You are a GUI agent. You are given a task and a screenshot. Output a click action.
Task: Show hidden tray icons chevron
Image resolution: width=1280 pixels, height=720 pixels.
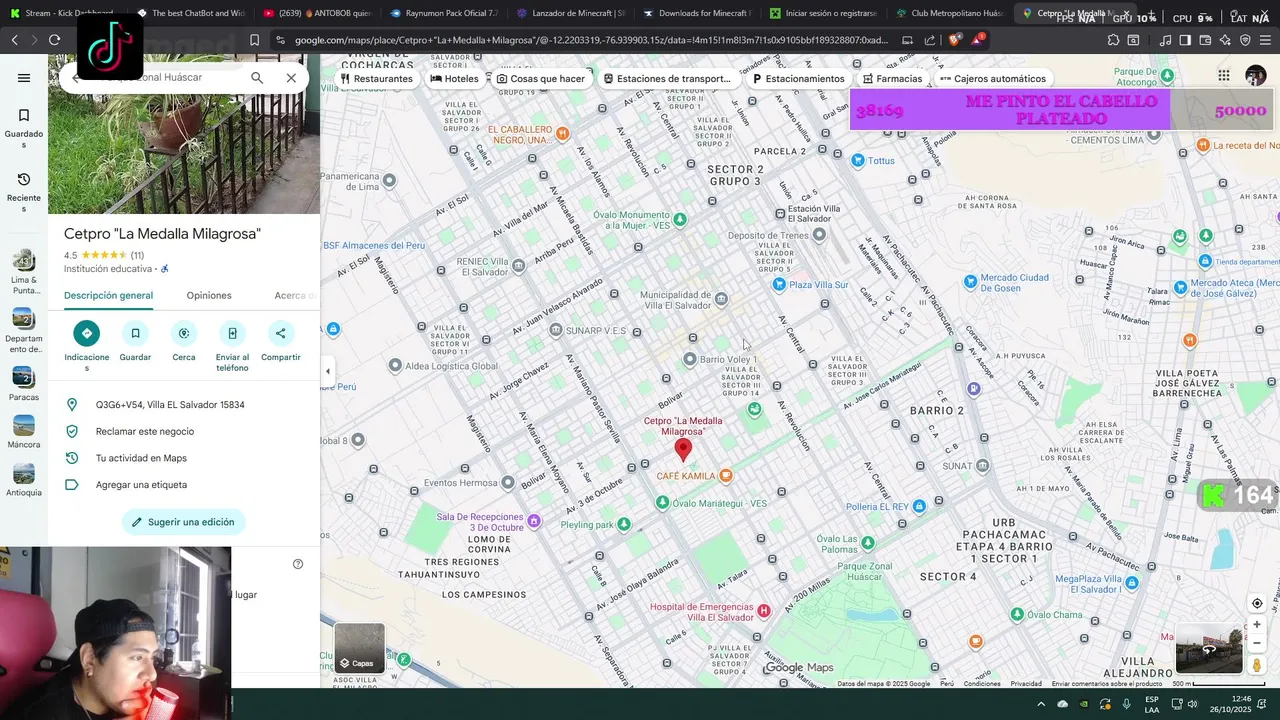tap(1041, 704)
